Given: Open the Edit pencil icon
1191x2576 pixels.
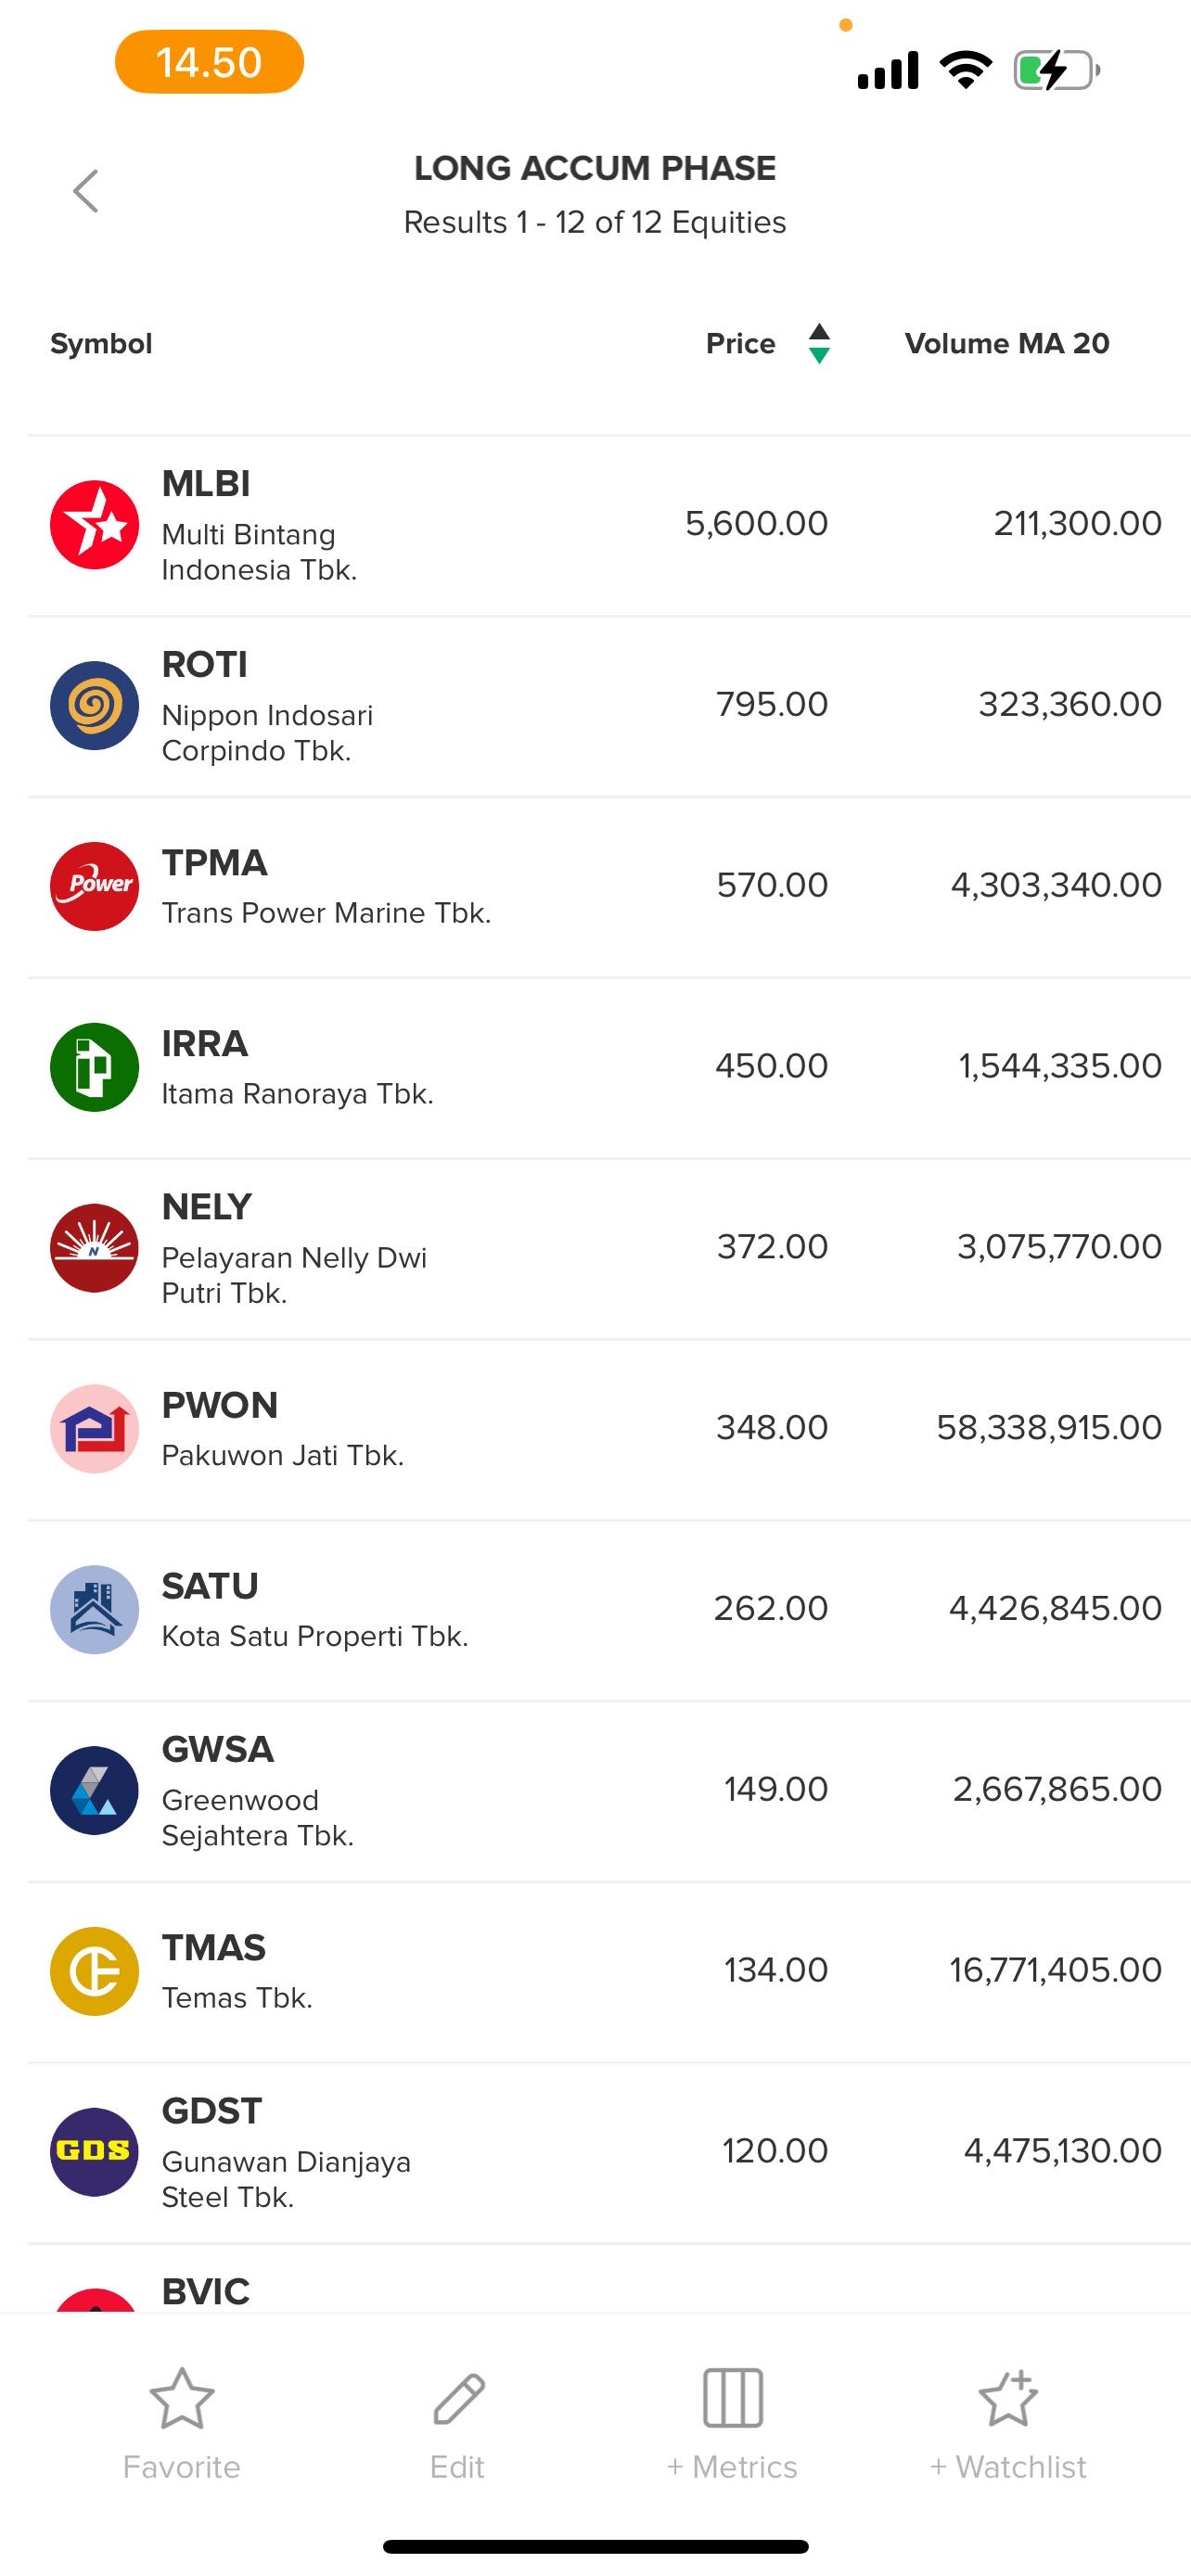Looking at the screenshot, I should [458, 2399].
